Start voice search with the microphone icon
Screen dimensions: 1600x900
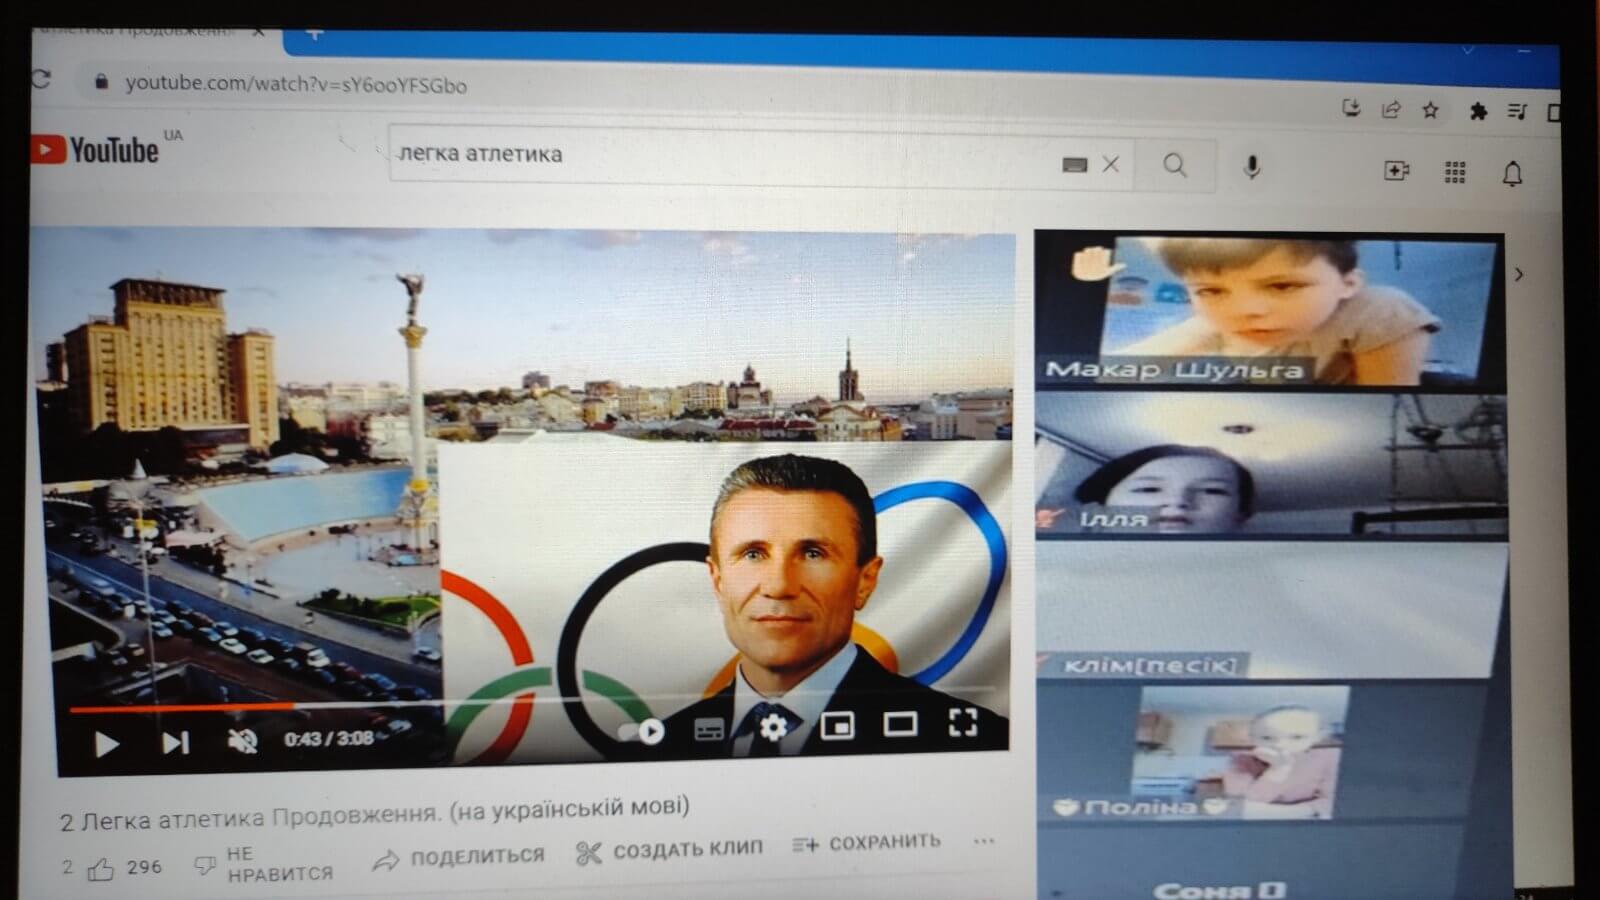(x=1251, y=167)
